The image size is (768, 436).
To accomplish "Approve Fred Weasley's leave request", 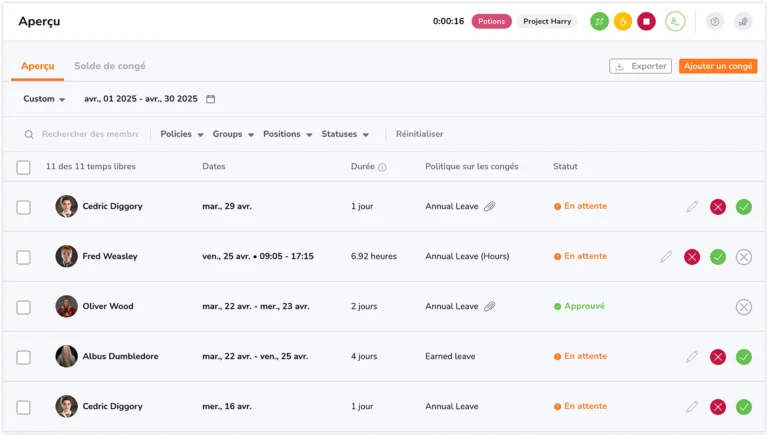I will pos(718,257).
